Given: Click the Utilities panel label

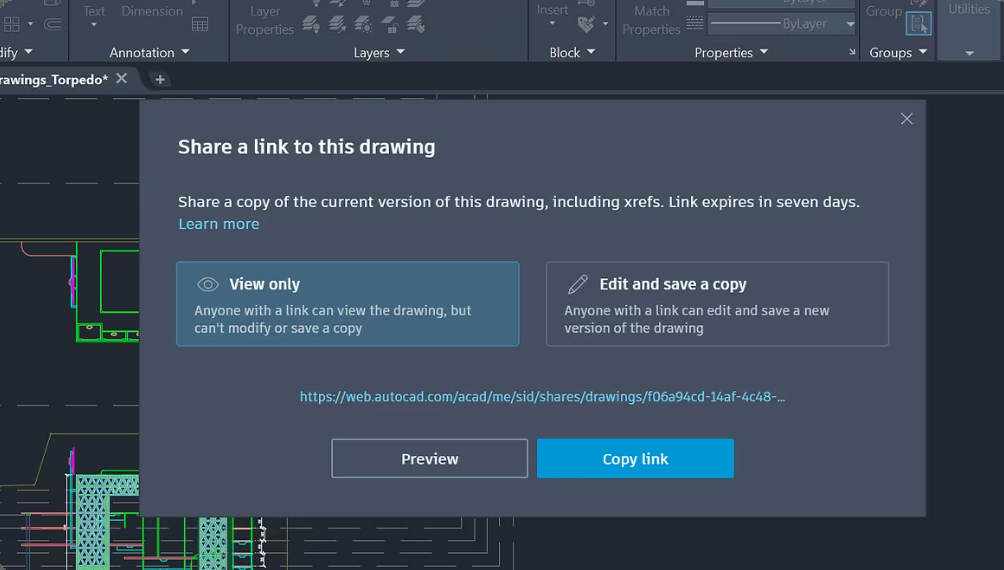Looking at the screenshot, I should 969,9.
